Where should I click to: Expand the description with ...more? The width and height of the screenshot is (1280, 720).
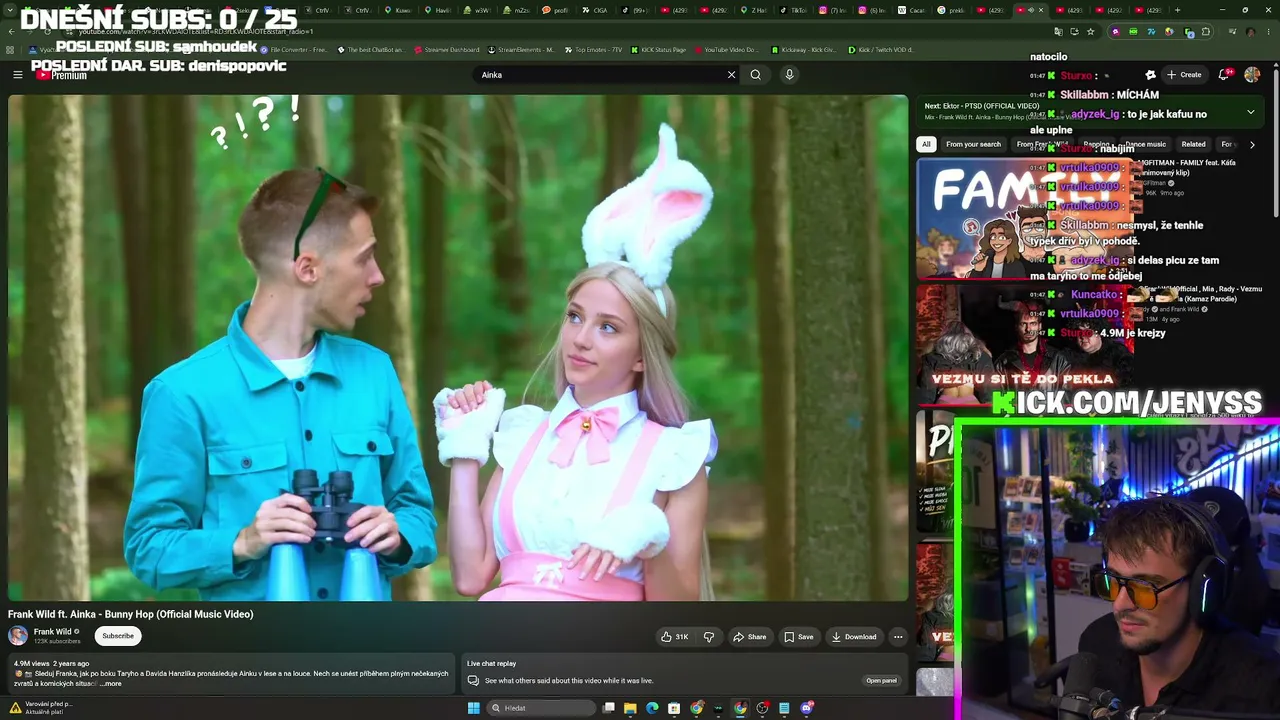111,684
